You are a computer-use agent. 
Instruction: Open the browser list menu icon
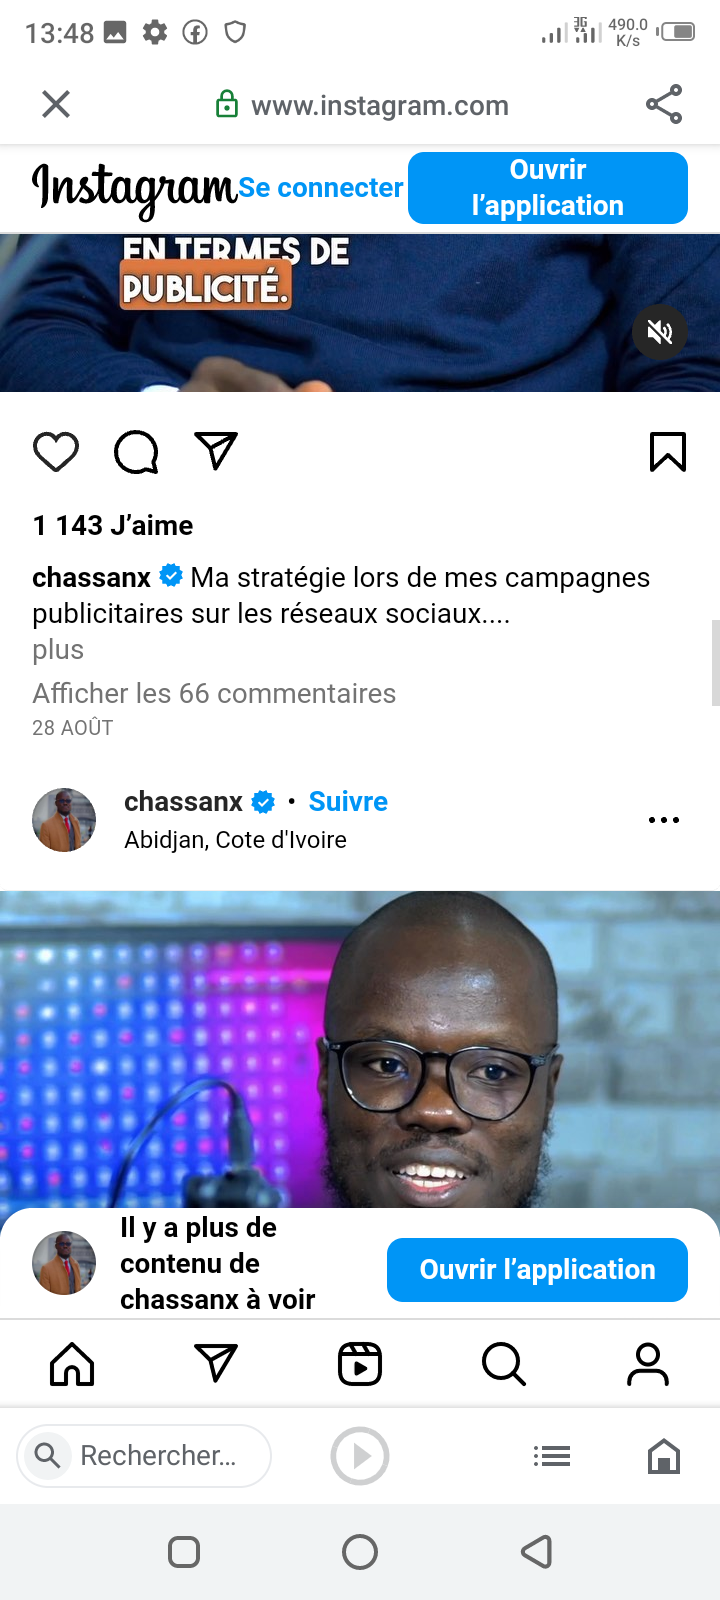click(x=552, y=1456)
